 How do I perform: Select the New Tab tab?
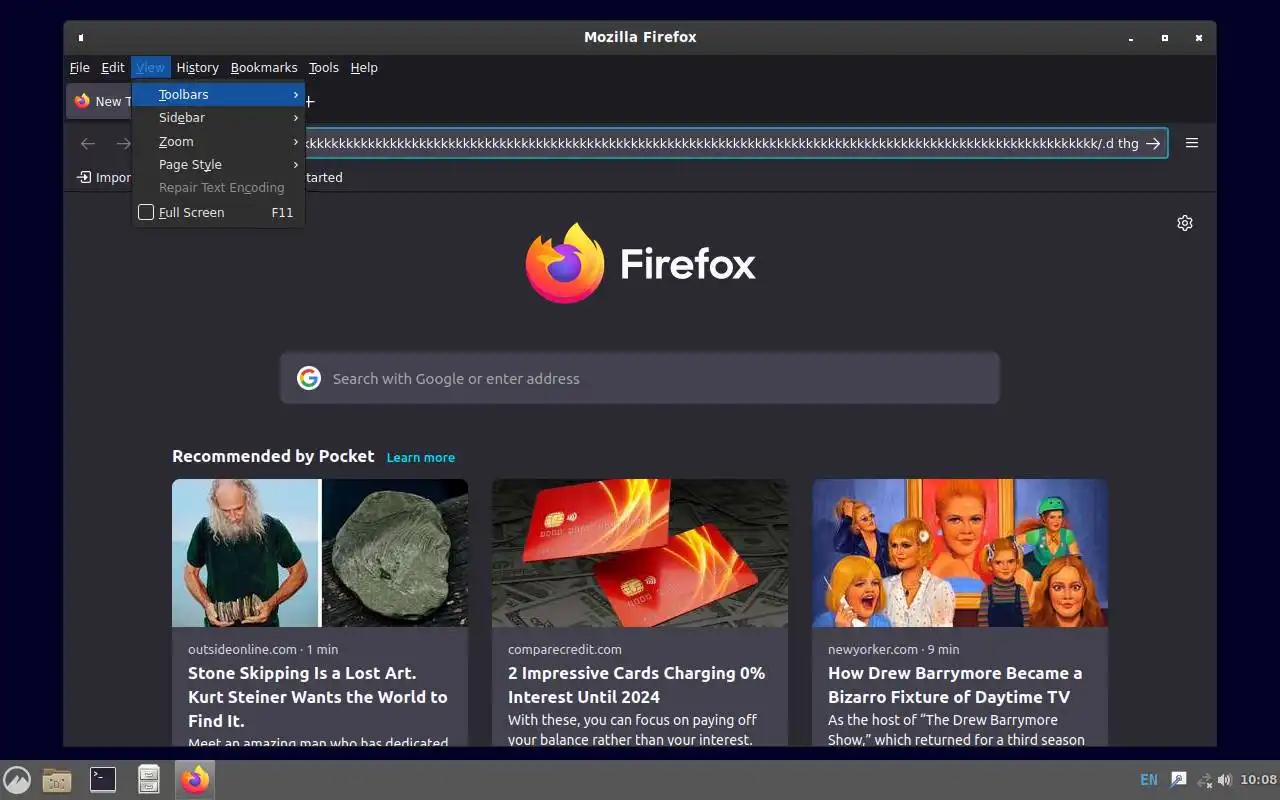100,101
